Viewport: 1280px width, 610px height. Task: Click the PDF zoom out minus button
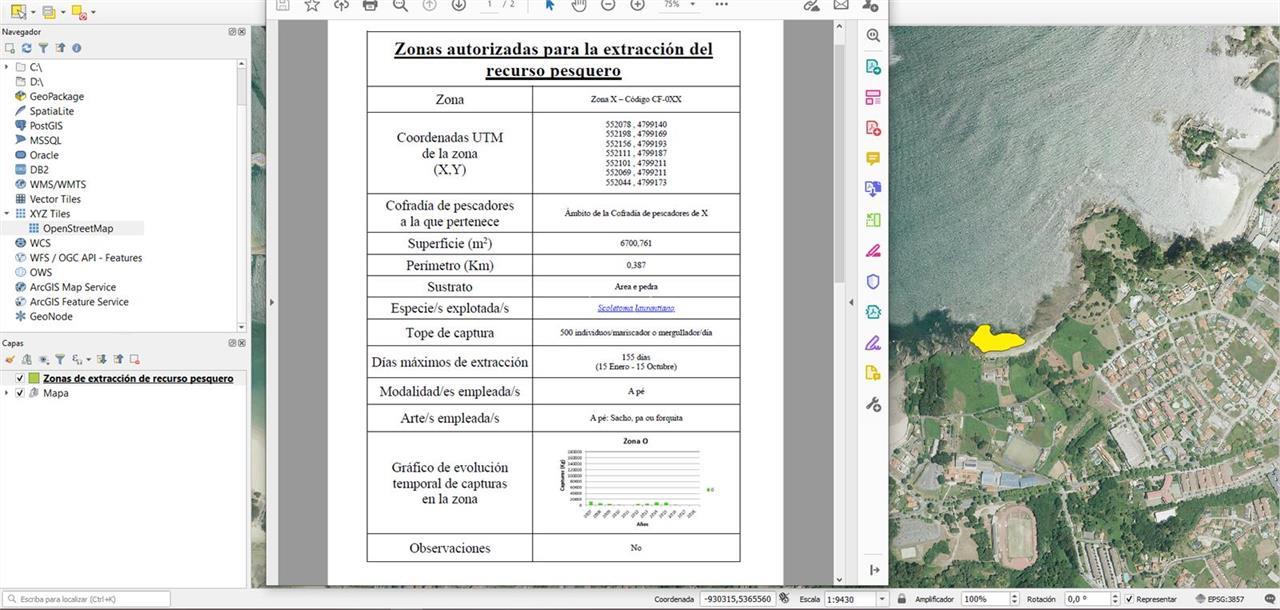pos(608,4)
